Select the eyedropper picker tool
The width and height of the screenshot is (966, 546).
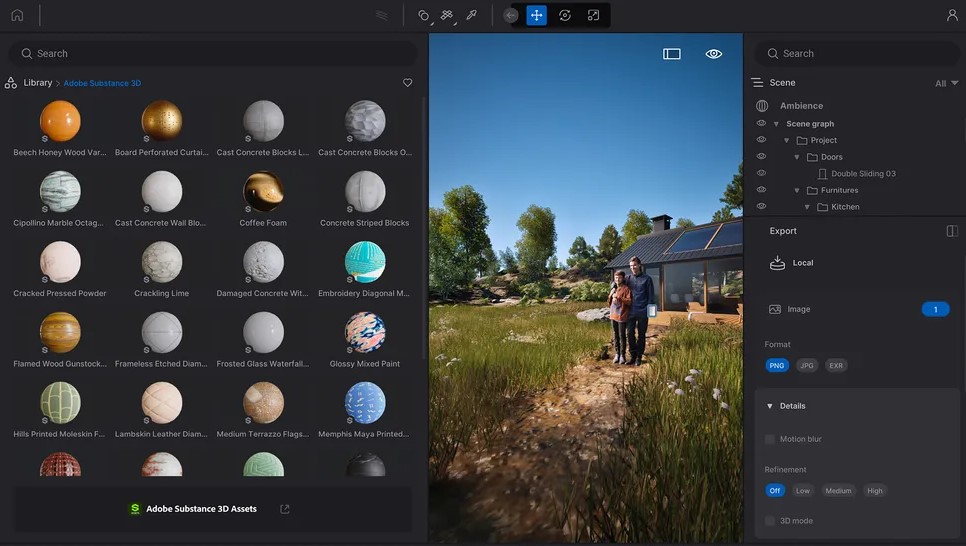tap(472, 15)
